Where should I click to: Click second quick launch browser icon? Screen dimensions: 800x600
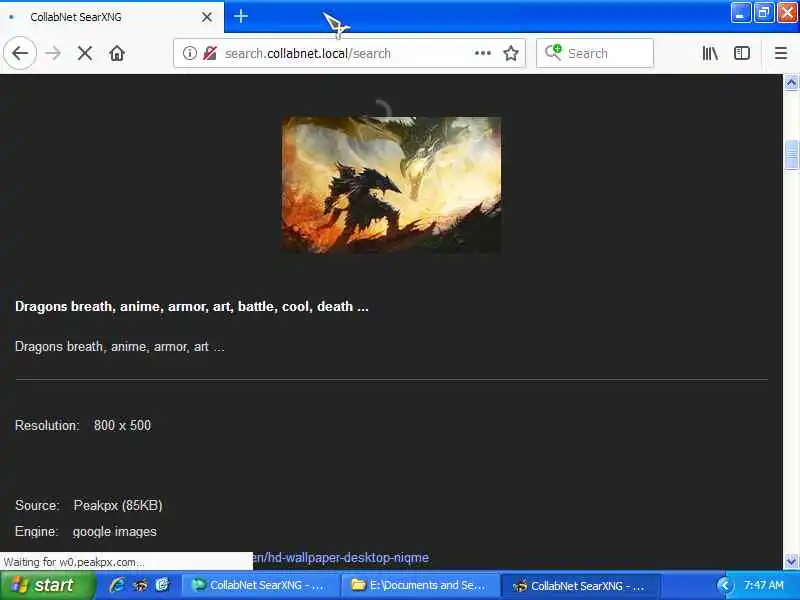[140, 585]
